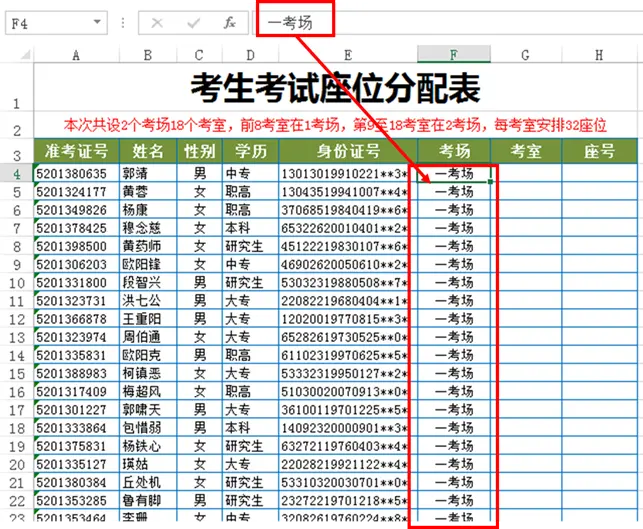Click the fill handle on cell F4
Screen dimensions: 643x529
pyautogui.click(x=490, y=182)
